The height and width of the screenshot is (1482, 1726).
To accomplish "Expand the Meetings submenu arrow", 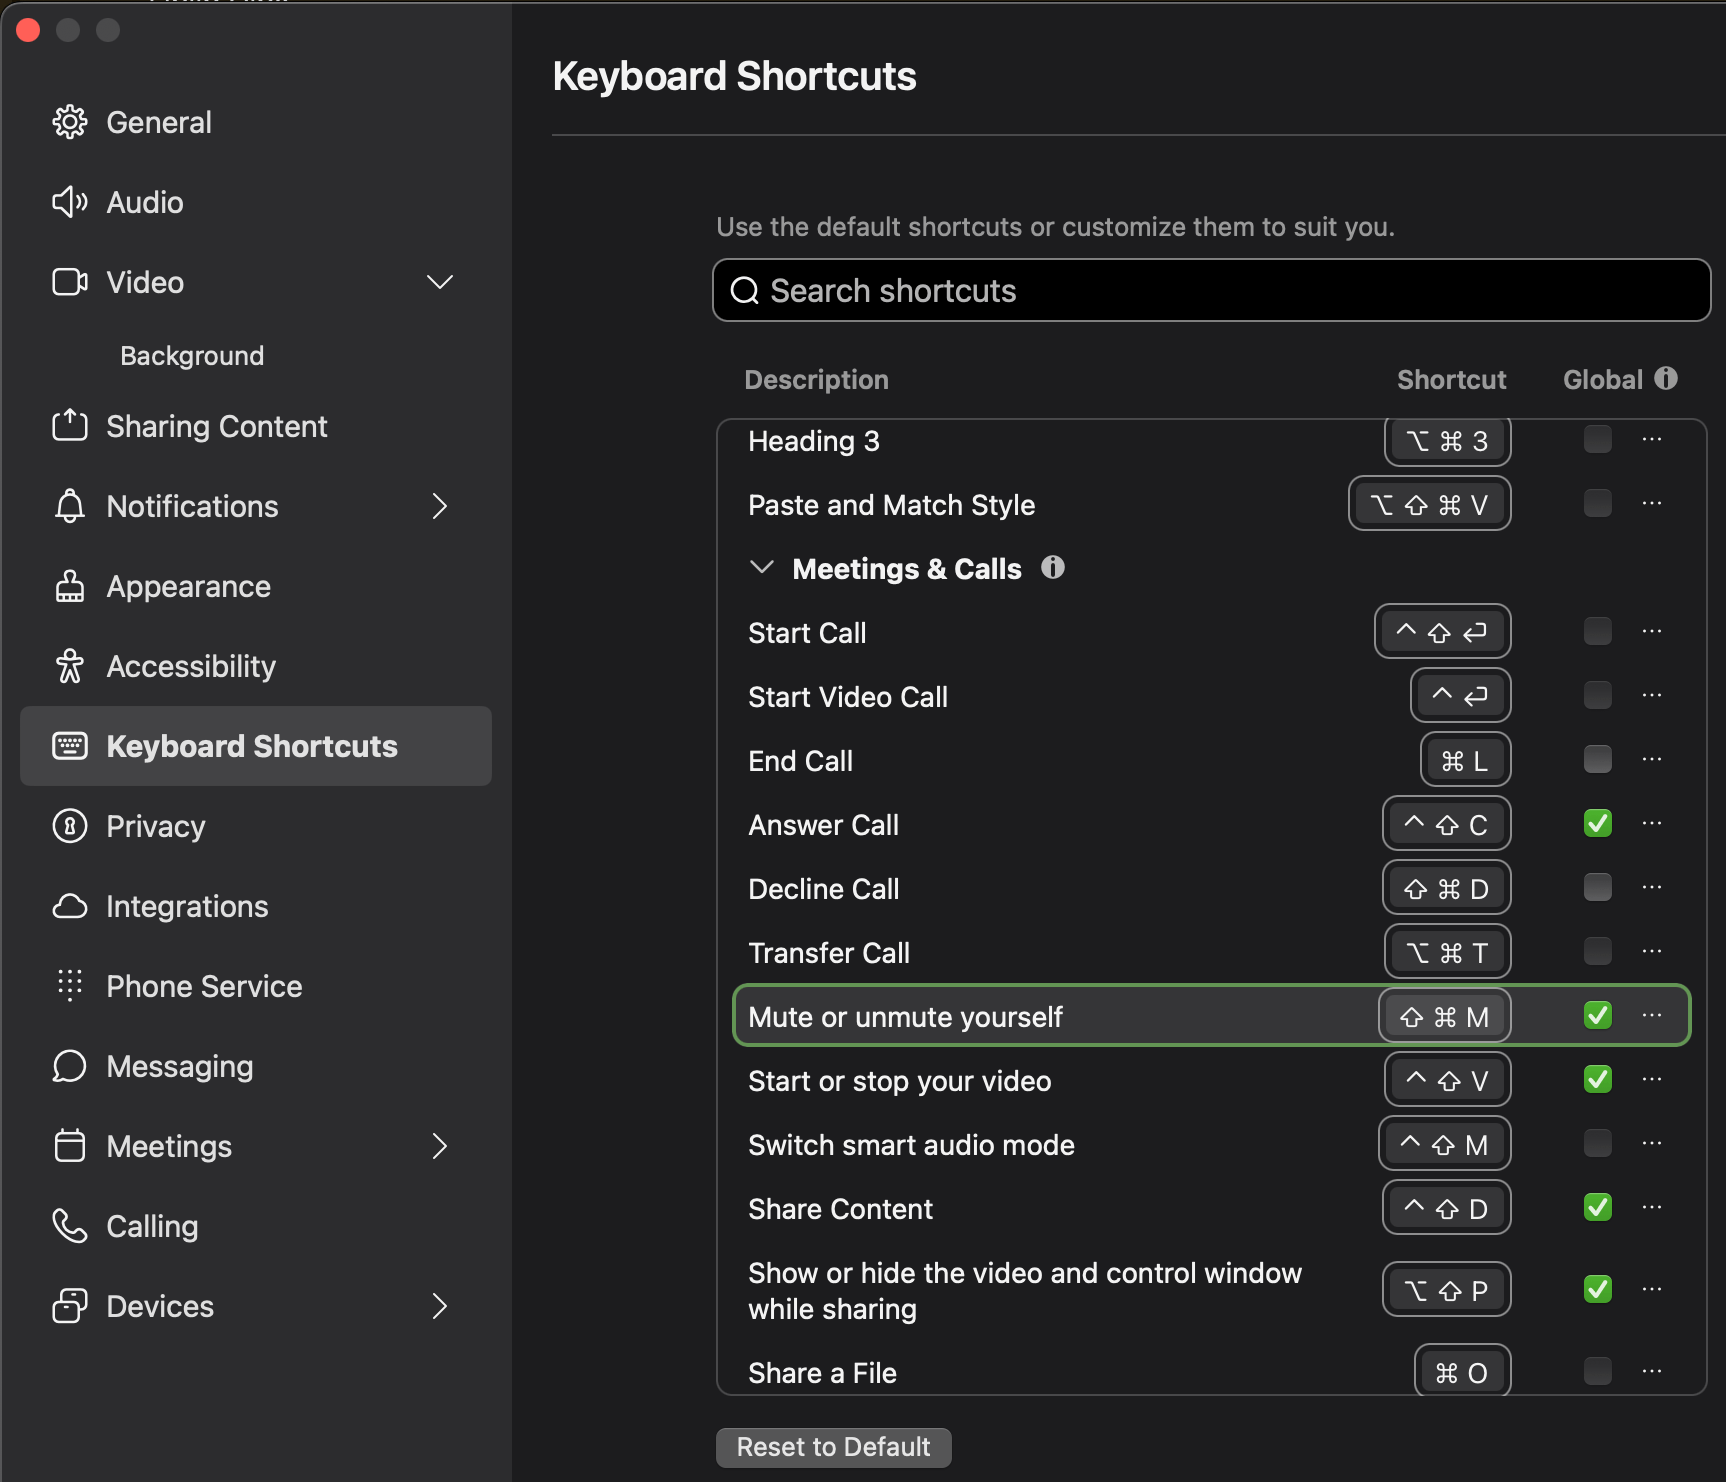I will pos(440,1146).
